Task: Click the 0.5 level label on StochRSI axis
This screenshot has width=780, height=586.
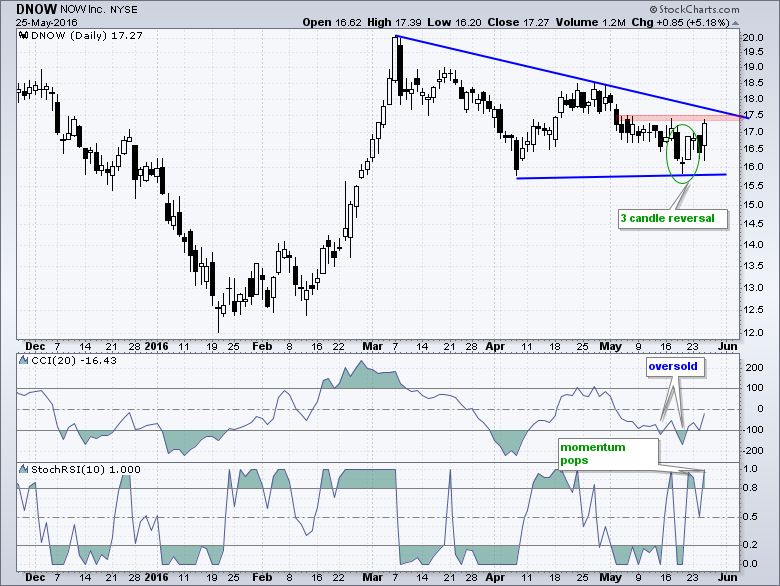Action: [x=750, y=517]
